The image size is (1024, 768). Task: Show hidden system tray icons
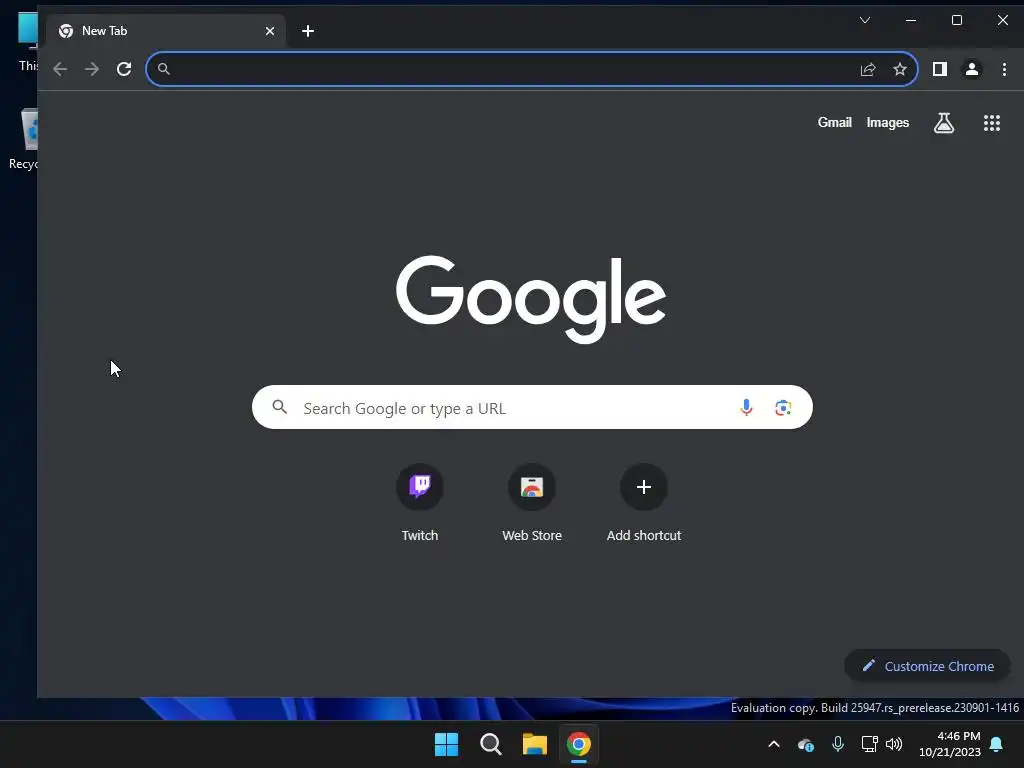tap(774, 744)
